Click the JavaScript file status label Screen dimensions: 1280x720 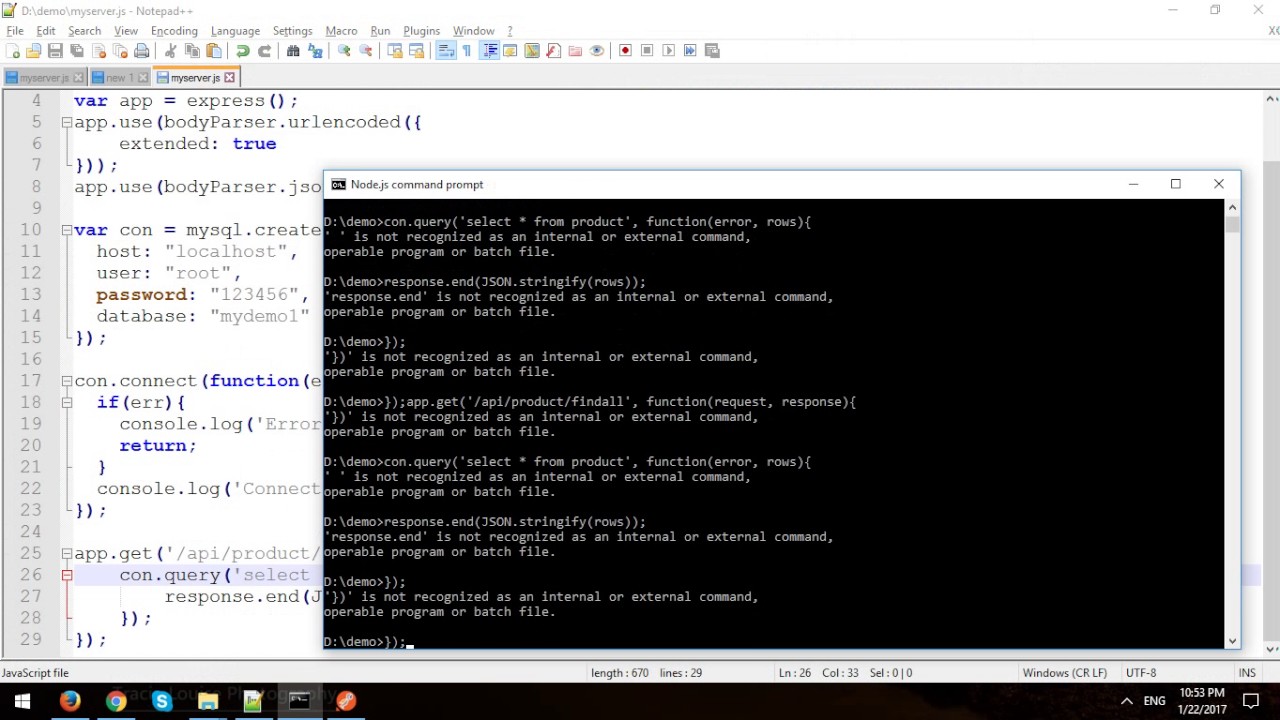(35, 673)
